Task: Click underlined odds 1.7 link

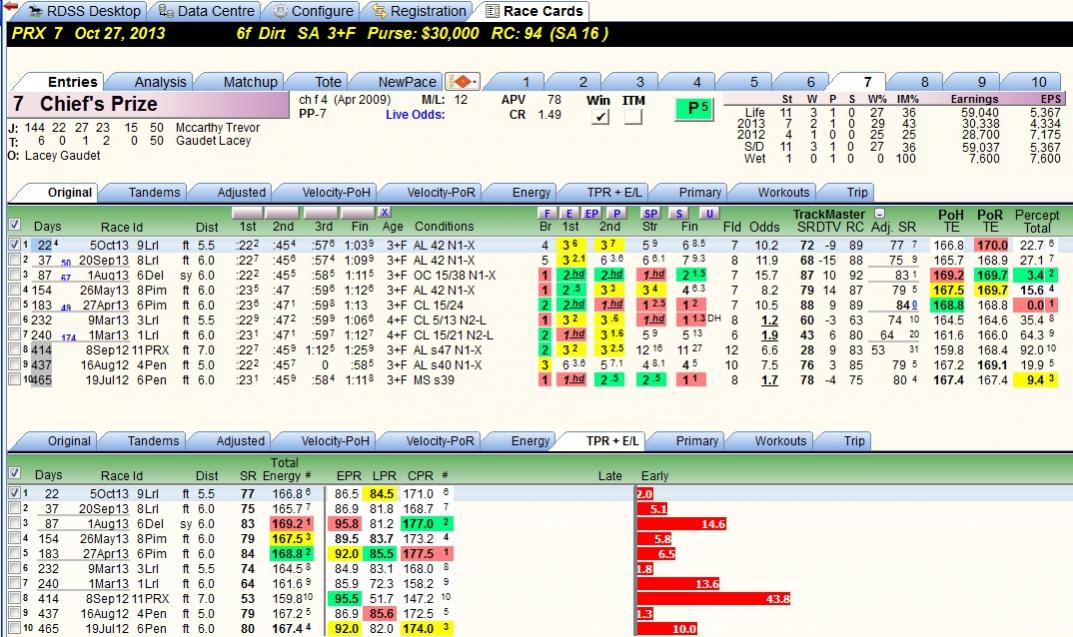Action: pos(769,380)
